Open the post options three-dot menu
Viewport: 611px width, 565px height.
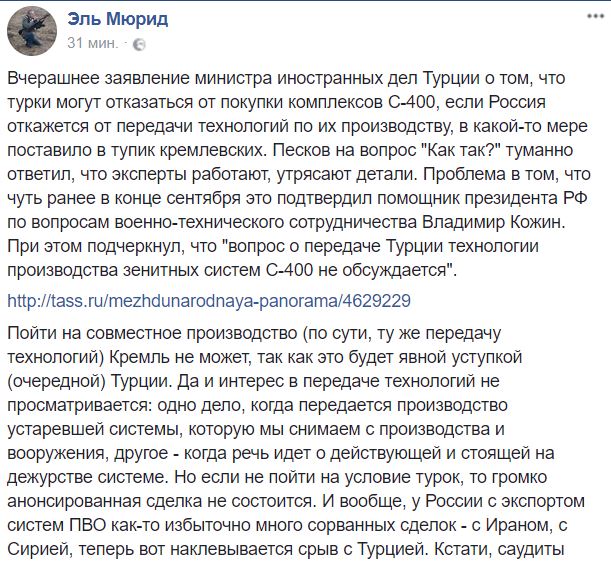tap(596, 16)
